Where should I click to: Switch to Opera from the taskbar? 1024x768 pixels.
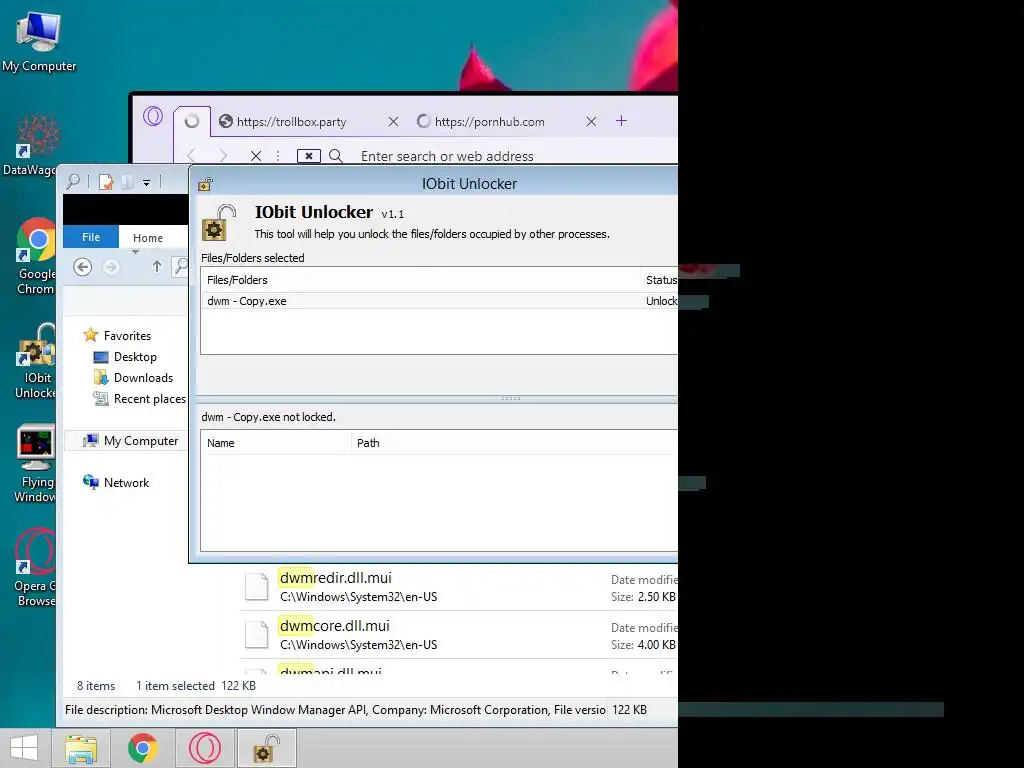pos(204,748)
